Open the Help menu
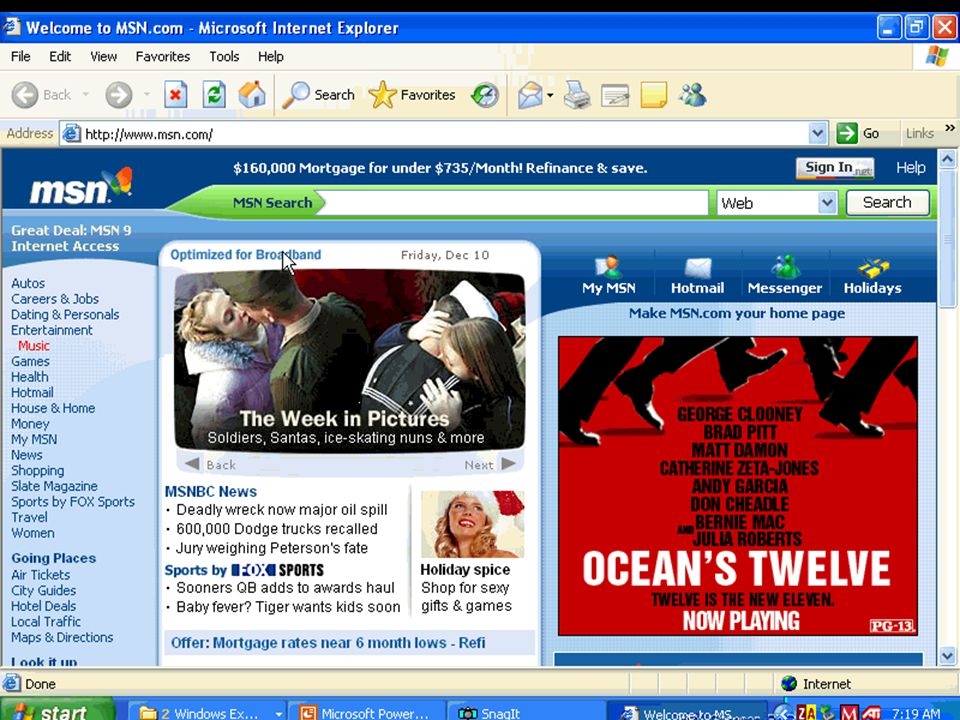960x720 pixels. [271, 56]
